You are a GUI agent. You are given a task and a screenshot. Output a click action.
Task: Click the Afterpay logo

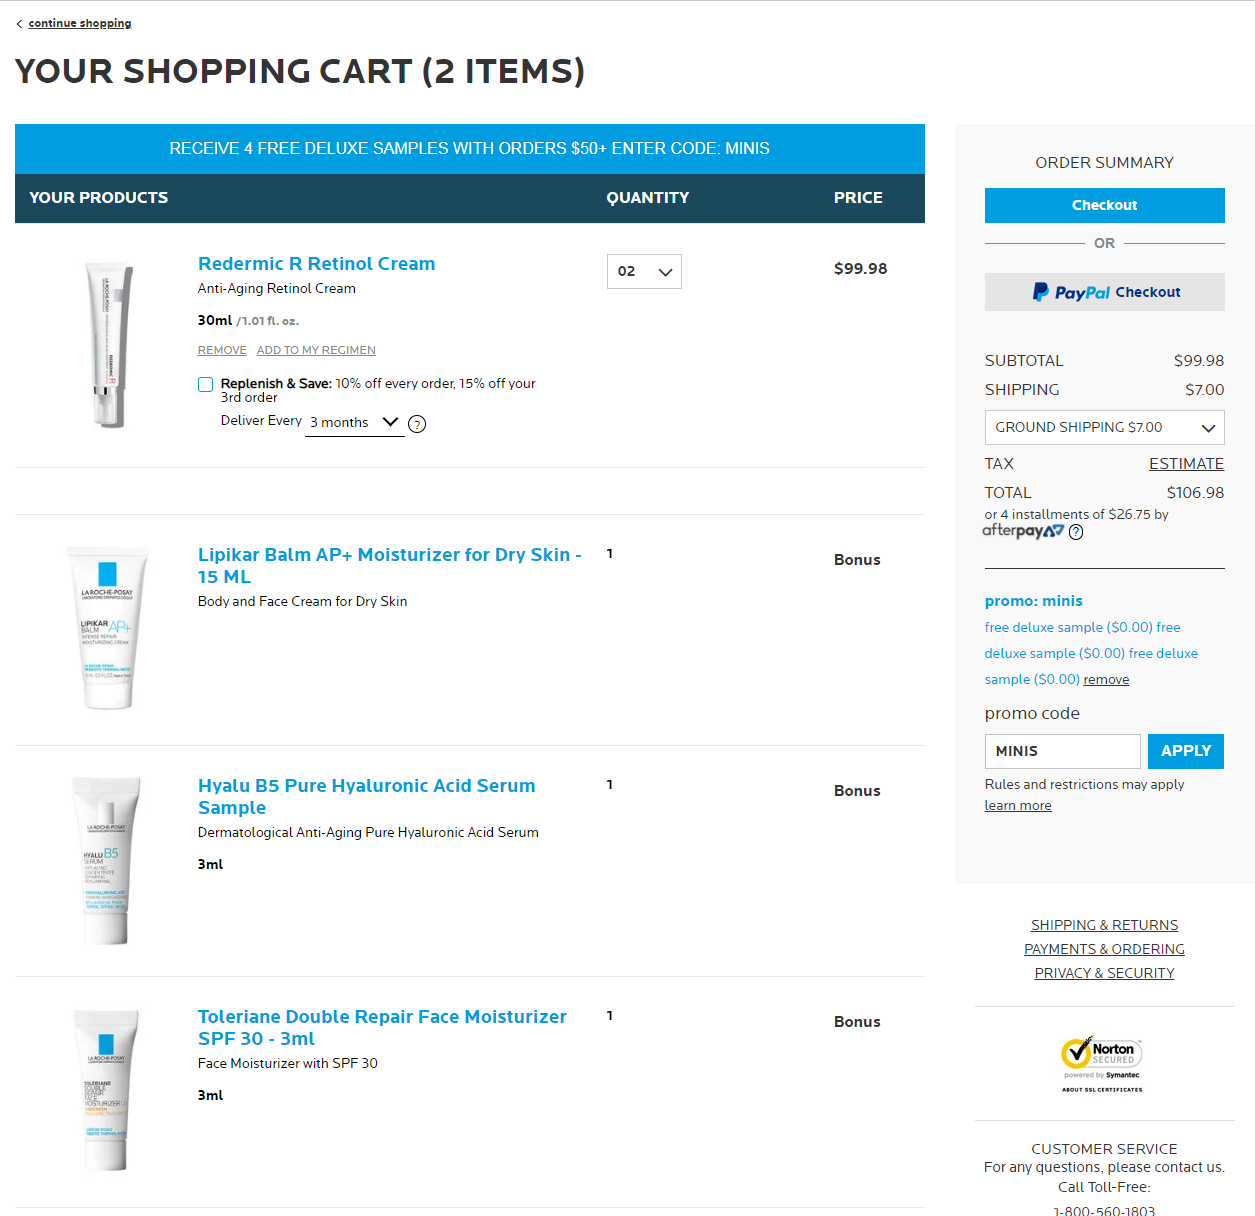tap(1023, 531)
